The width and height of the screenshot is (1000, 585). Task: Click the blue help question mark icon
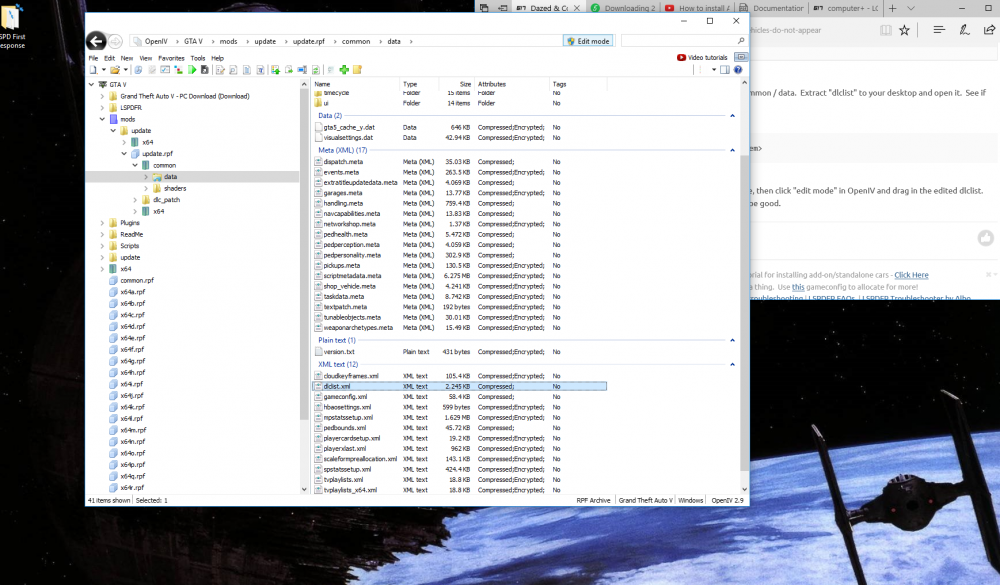(x=739, y=70)
